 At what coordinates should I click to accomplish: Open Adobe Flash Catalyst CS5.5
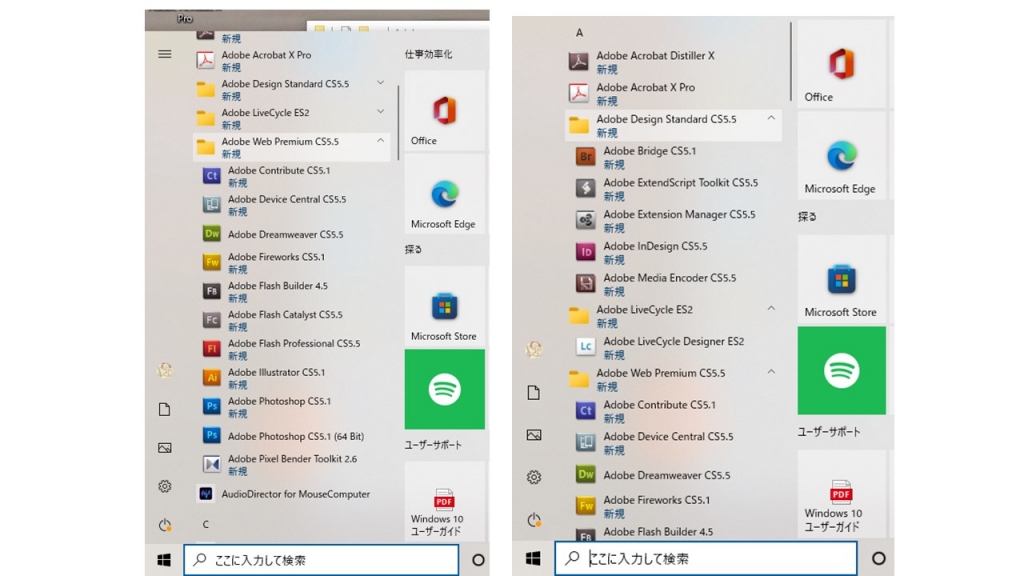click(292, 320)
